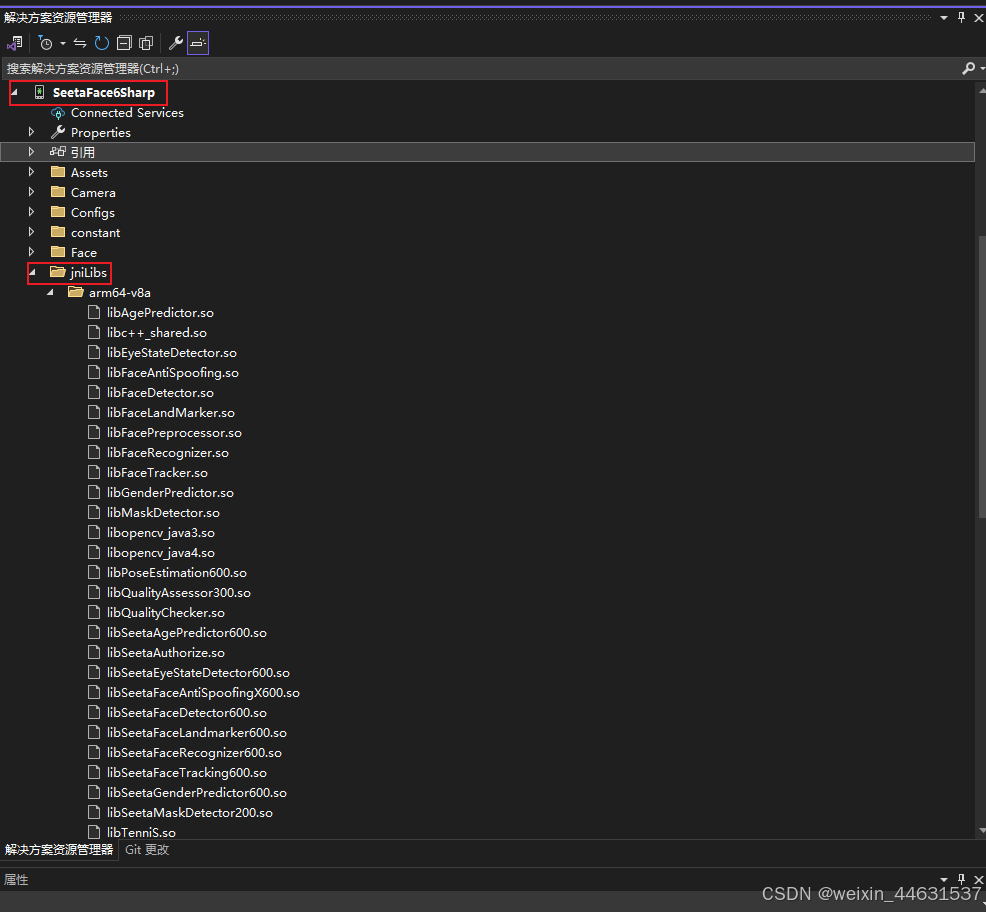Select the SeetaFace6Sharp project icon
Viewport: 986px width, 912px height.
(39, 92)
